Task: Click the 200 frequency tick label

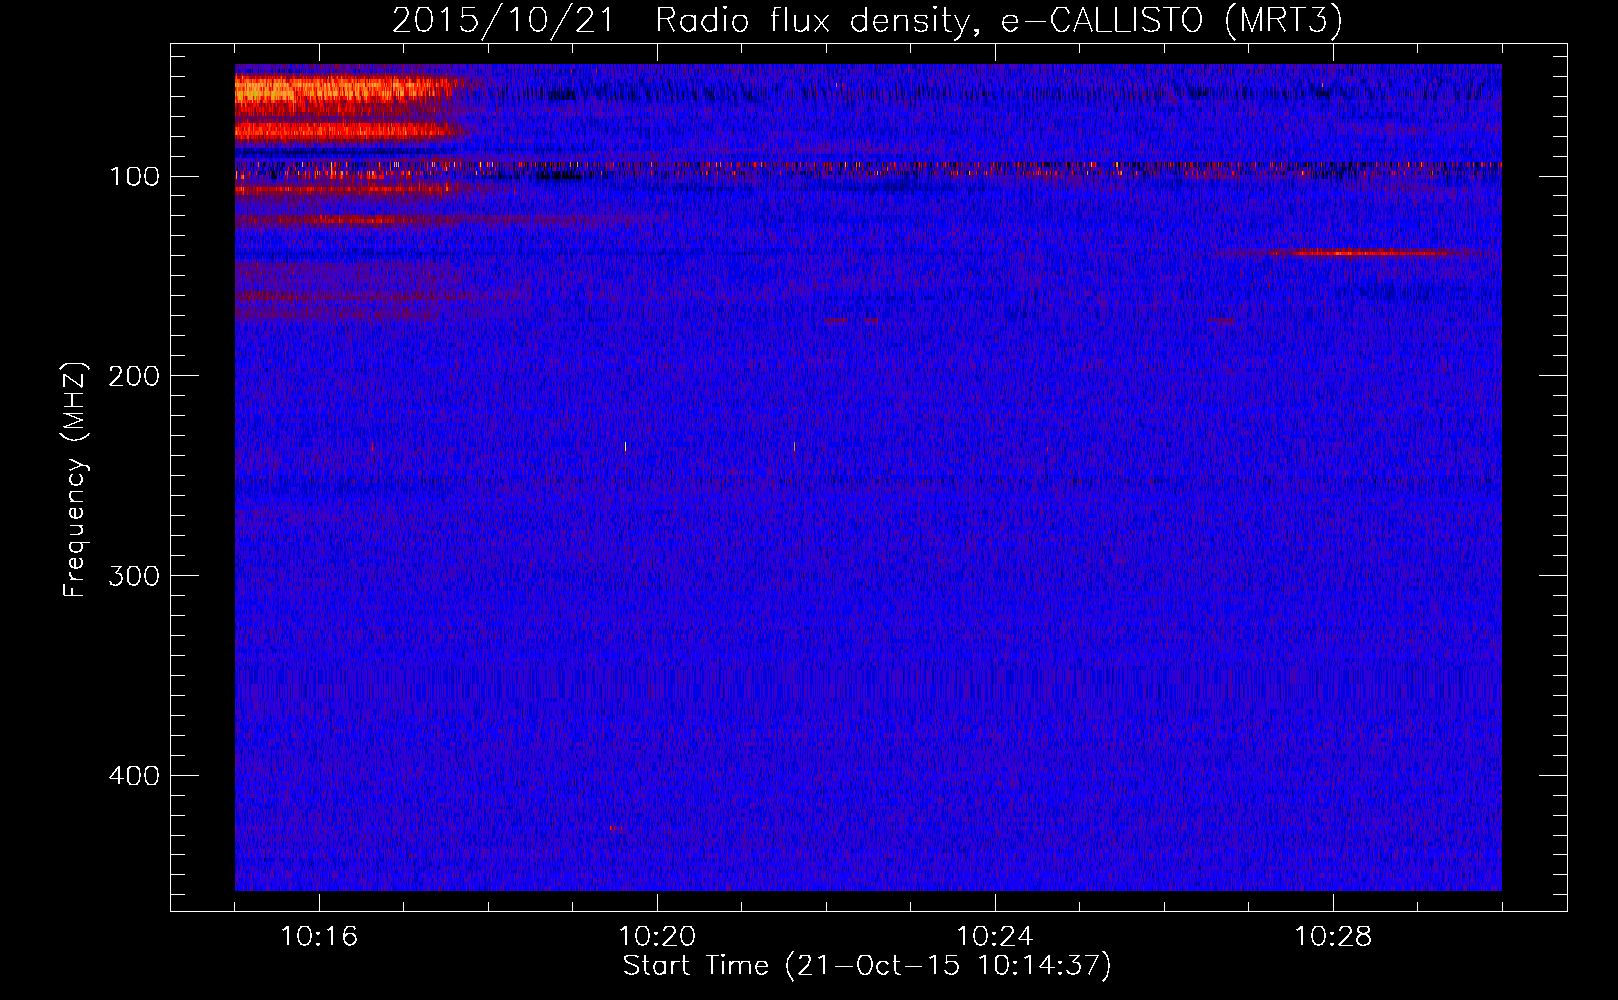Action: 134,376
